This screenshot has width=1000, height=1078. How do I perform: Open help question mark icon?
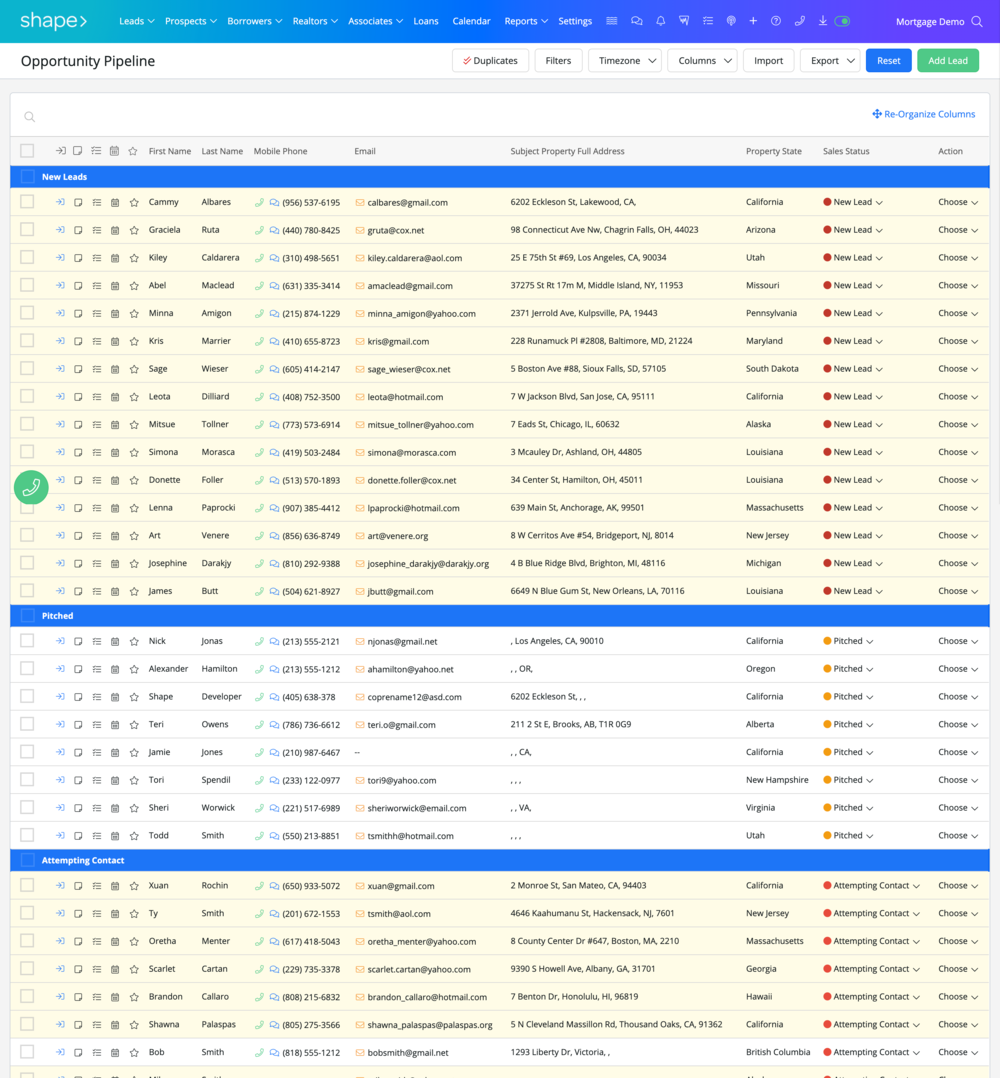[776, 21]
